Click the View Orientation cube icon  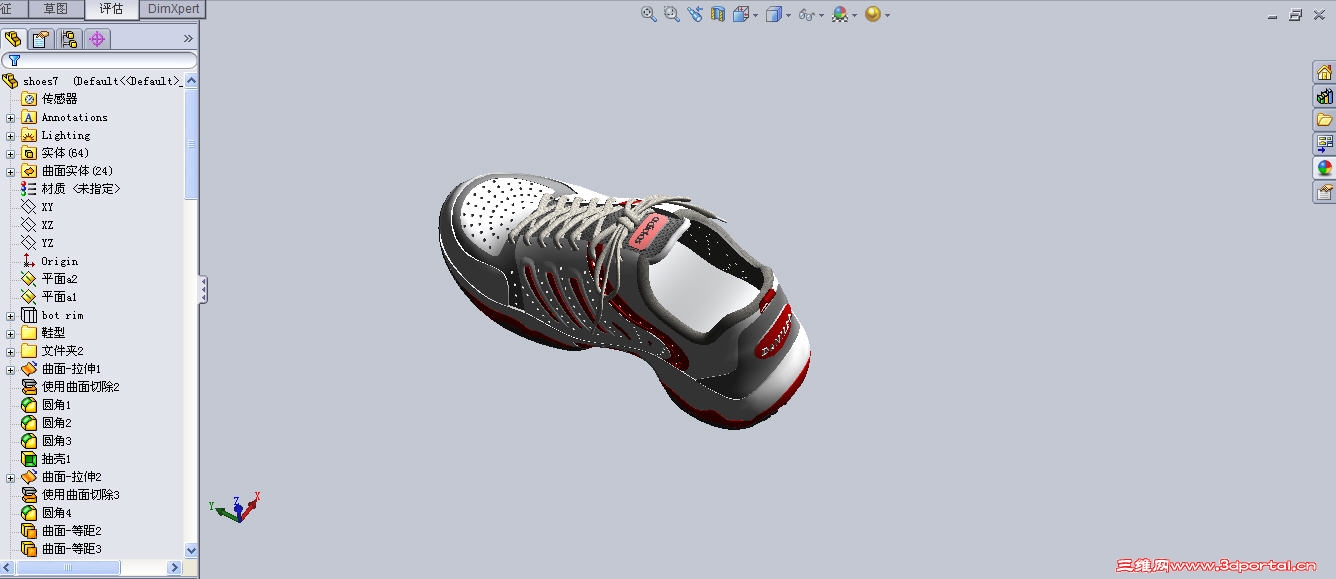tap(741, 14)
